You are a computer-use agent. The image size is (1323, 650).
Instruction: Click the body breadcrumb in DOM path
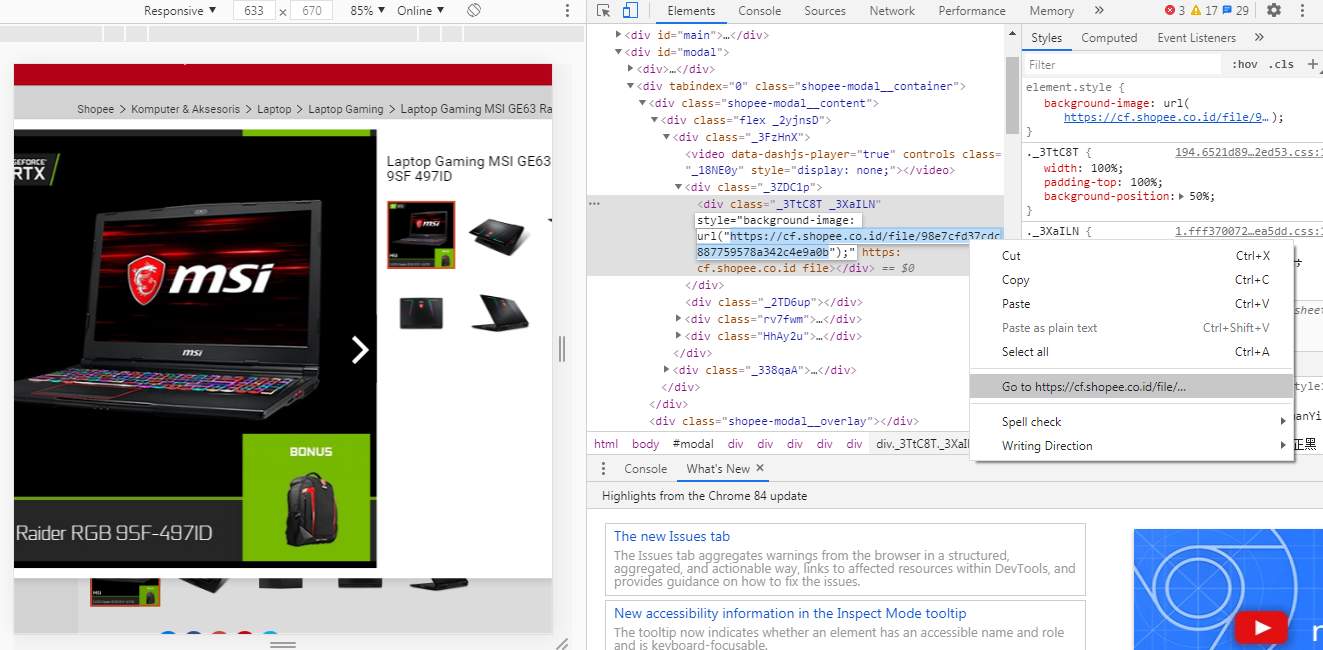[646, 444]
